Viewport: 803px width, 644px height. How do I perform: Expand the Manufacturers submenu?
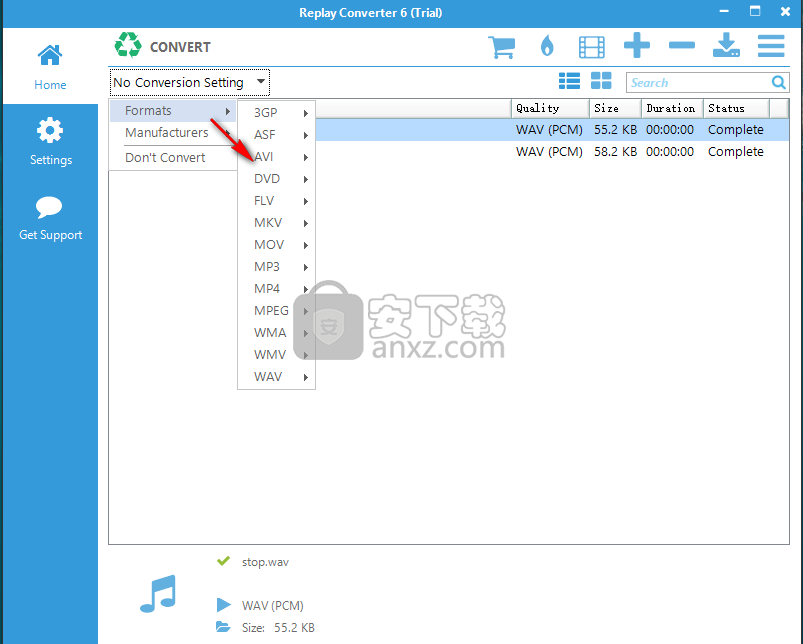pos(173,133)
